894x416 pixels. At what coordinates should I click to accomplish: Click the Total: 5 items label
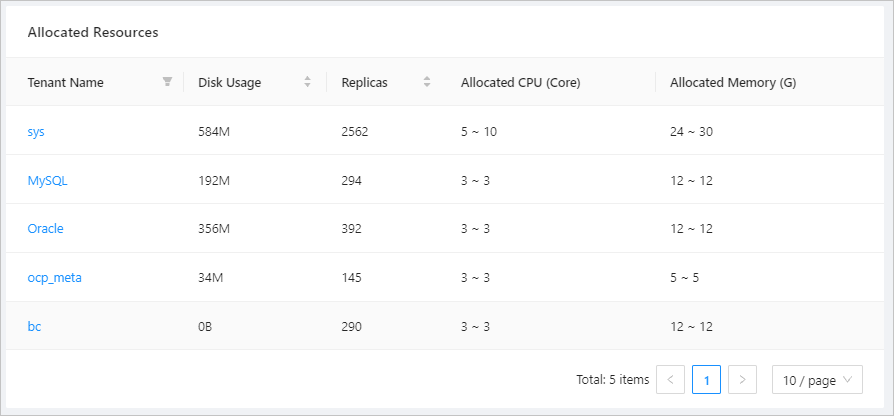coord(612,380)
